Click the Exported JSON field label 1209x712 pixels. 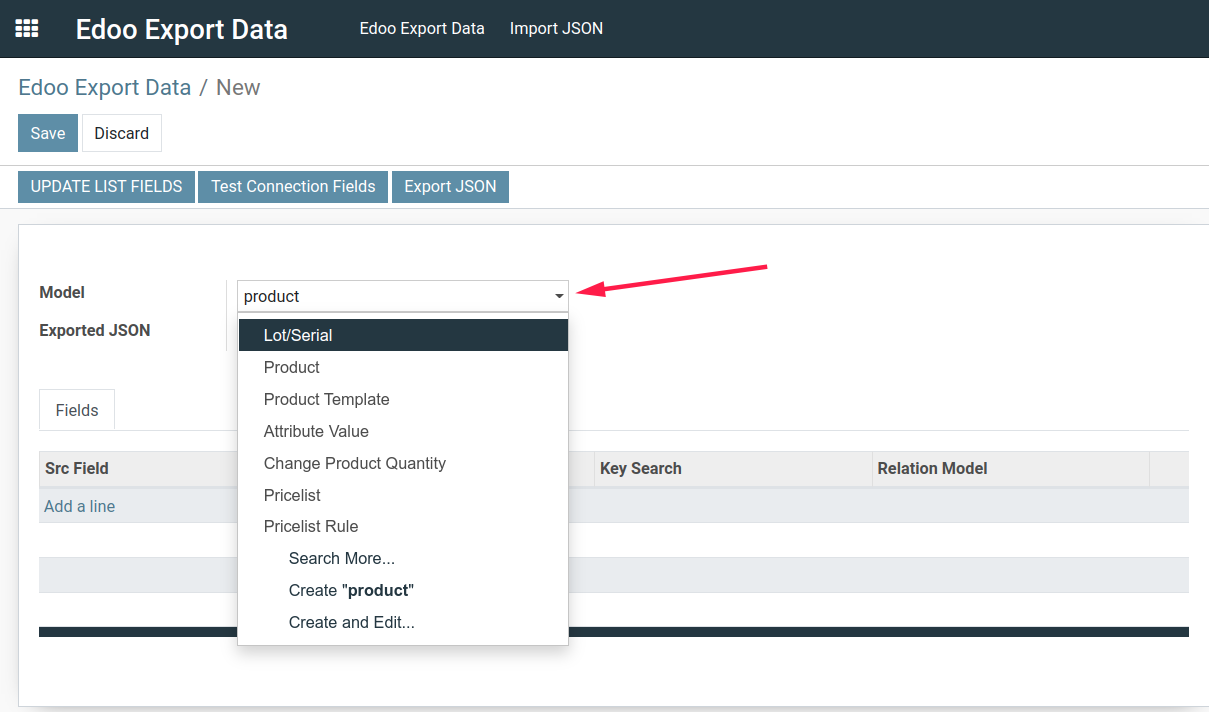tap(95, 330)
